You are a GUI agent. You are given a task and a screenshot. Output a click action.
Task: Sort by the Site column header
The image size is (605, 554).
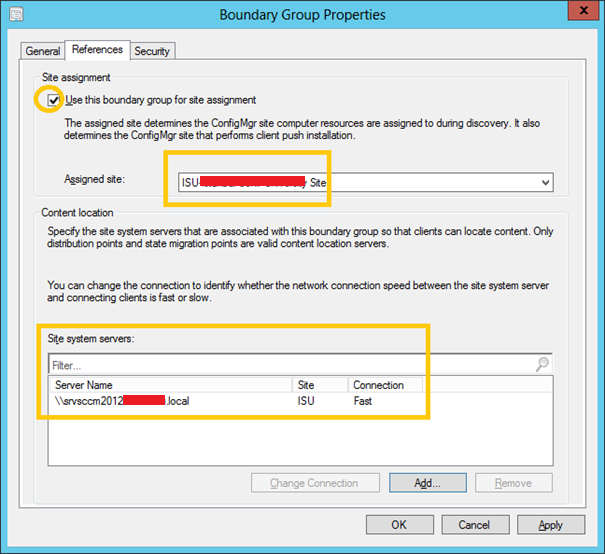coord(319,385)
